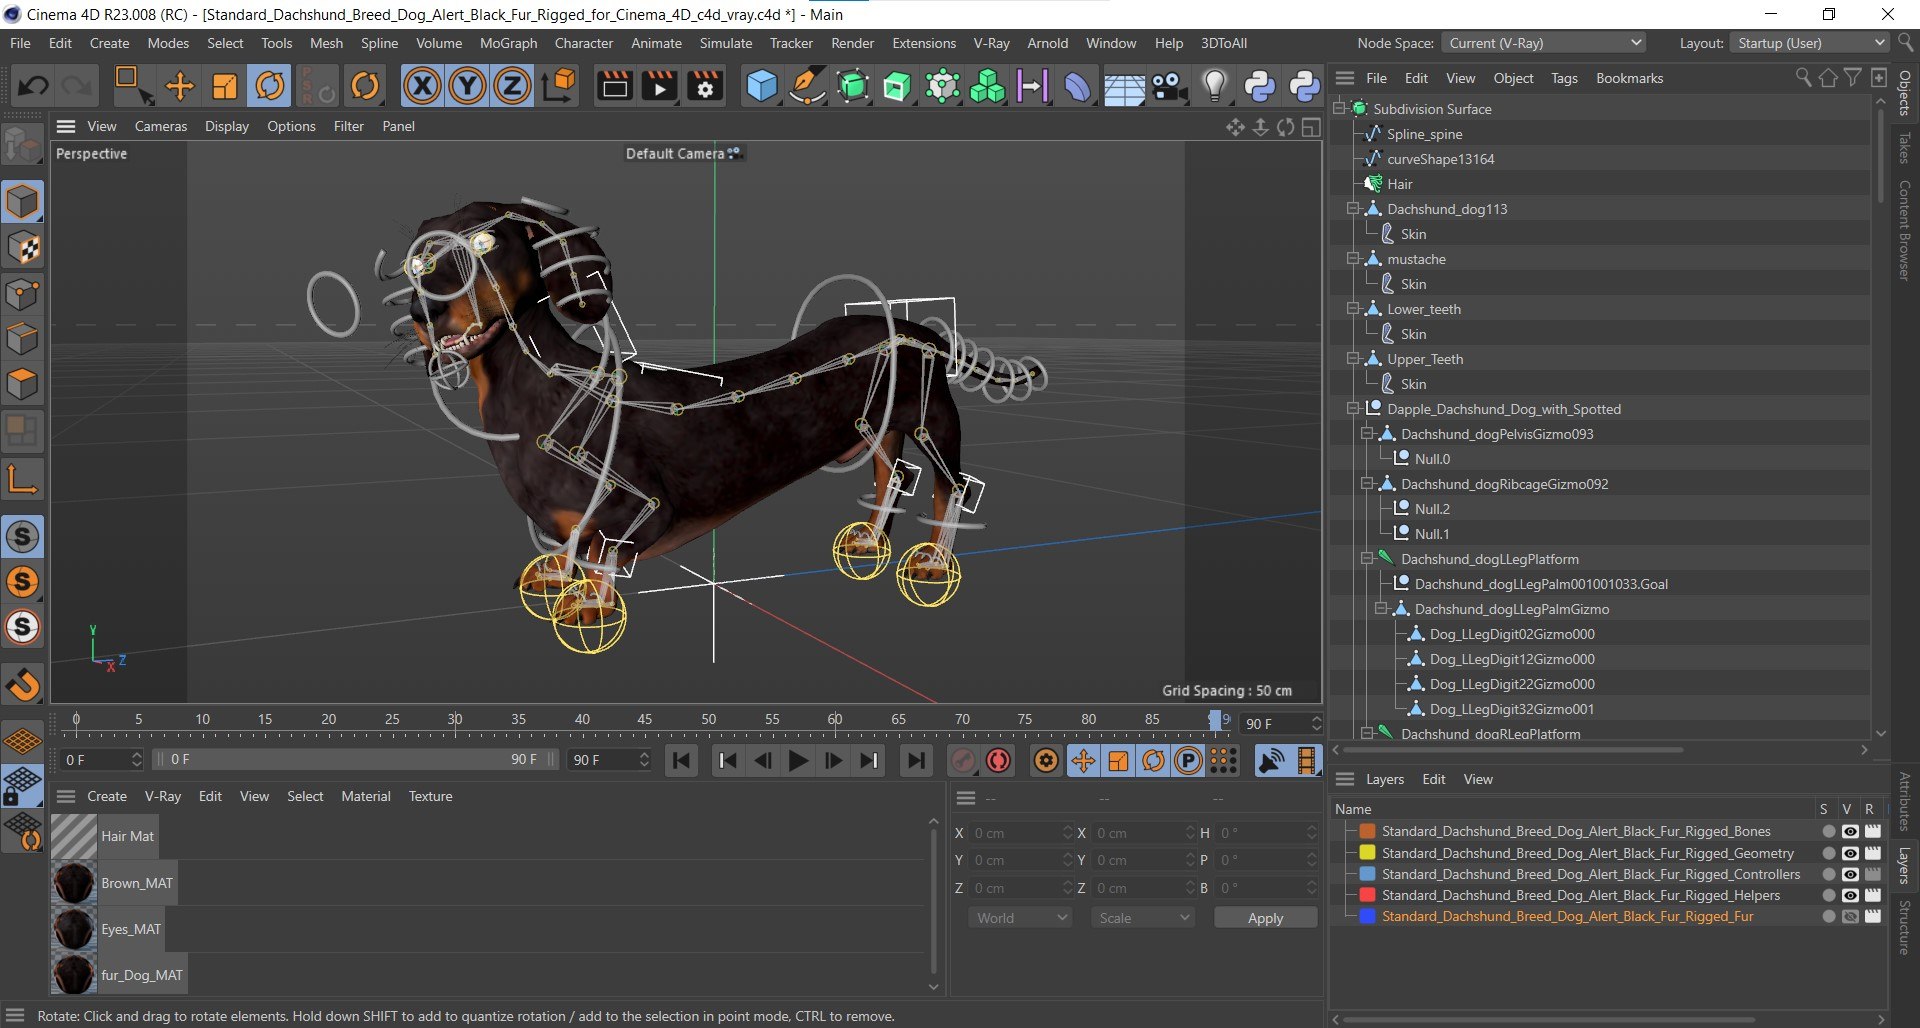Click the Make Editable icon in left toolbar
The height and width of the screenshot is (1028, 1920).
[x=23, y=146]
